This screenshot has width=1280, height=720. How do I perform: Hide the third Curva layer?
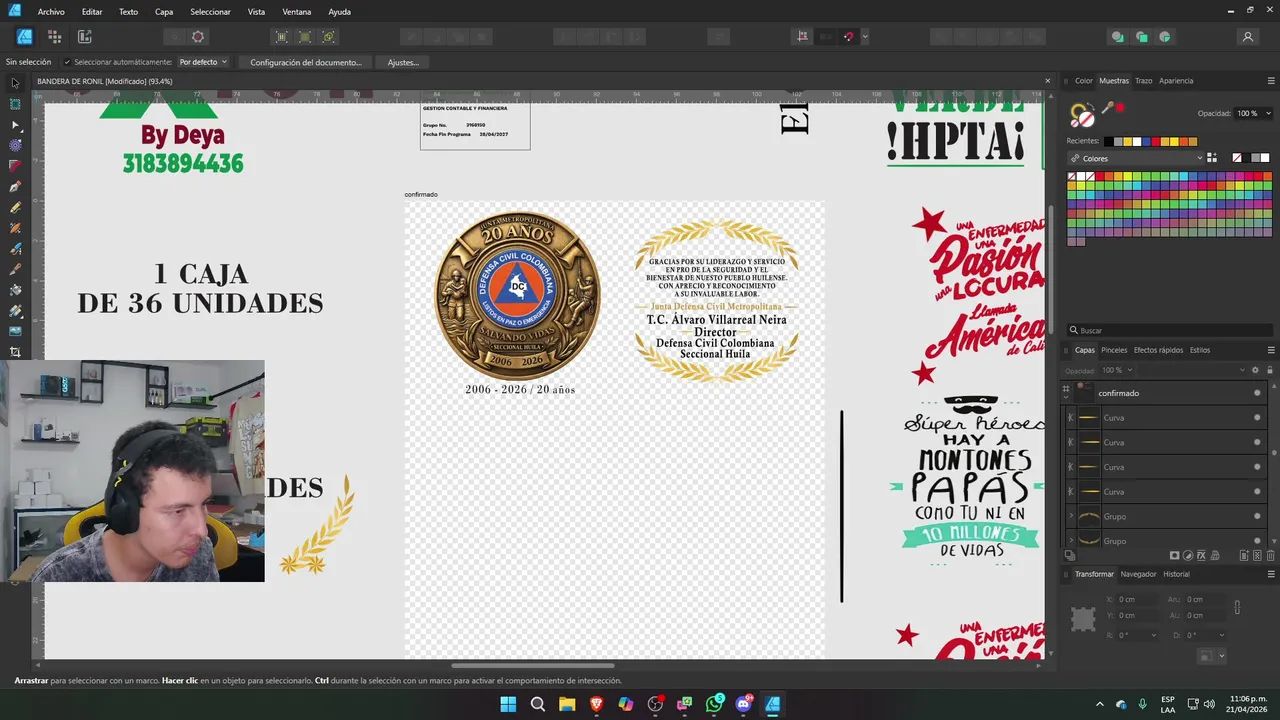point(1257,467)
